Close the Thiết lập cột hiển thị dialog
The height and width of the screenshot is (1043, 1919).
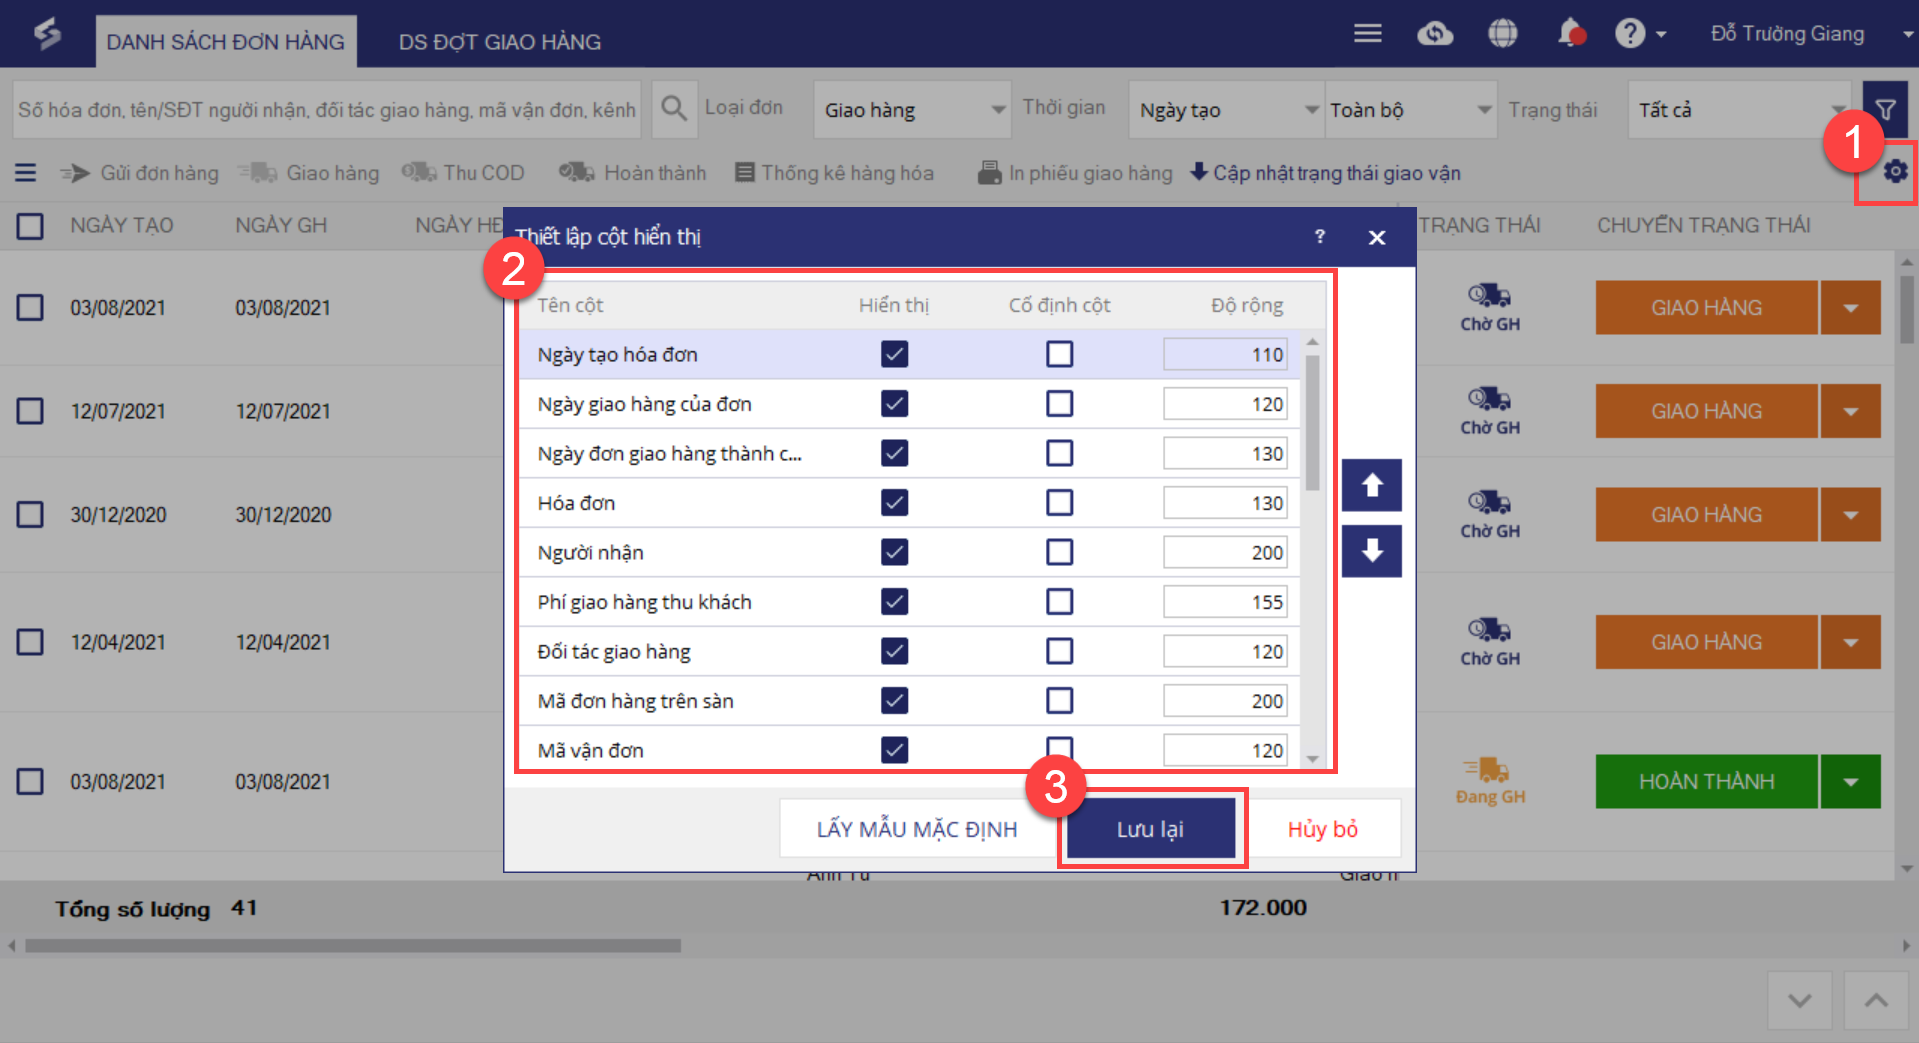[1377, 237]
